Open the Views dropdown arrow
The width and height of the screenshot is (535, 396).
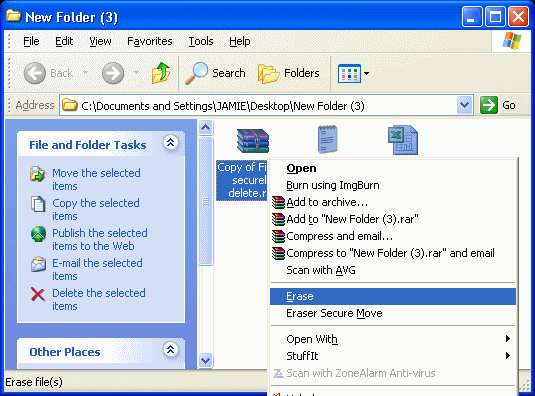[366, 73]
